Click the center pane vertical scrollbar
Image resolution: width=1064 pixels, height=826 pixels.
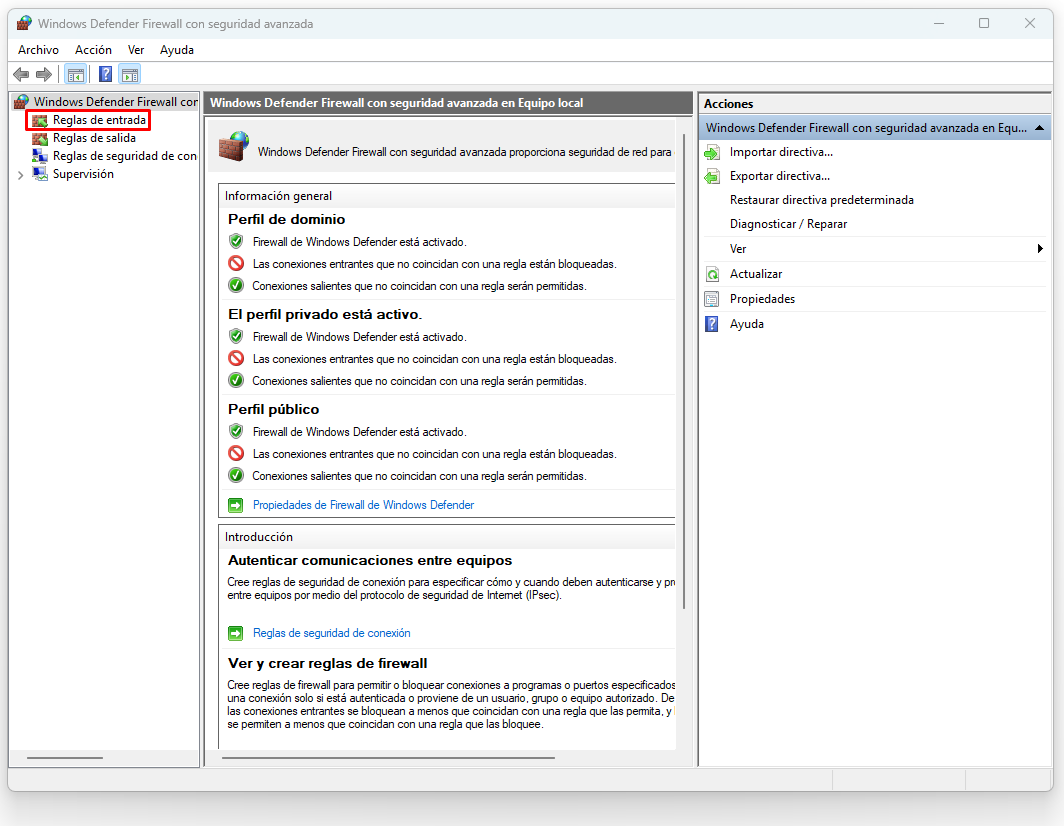pyautogui.click(x=683, y=371)
